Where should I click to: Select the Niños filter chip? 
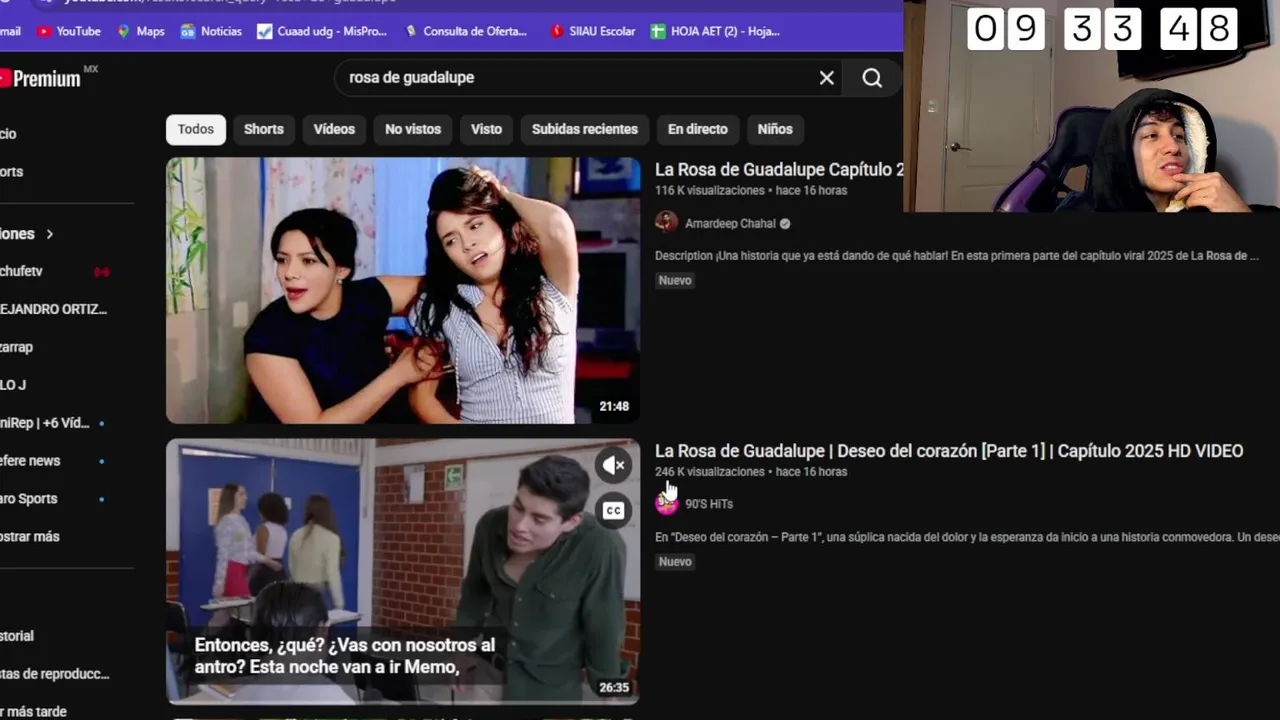tap(775, 129)
